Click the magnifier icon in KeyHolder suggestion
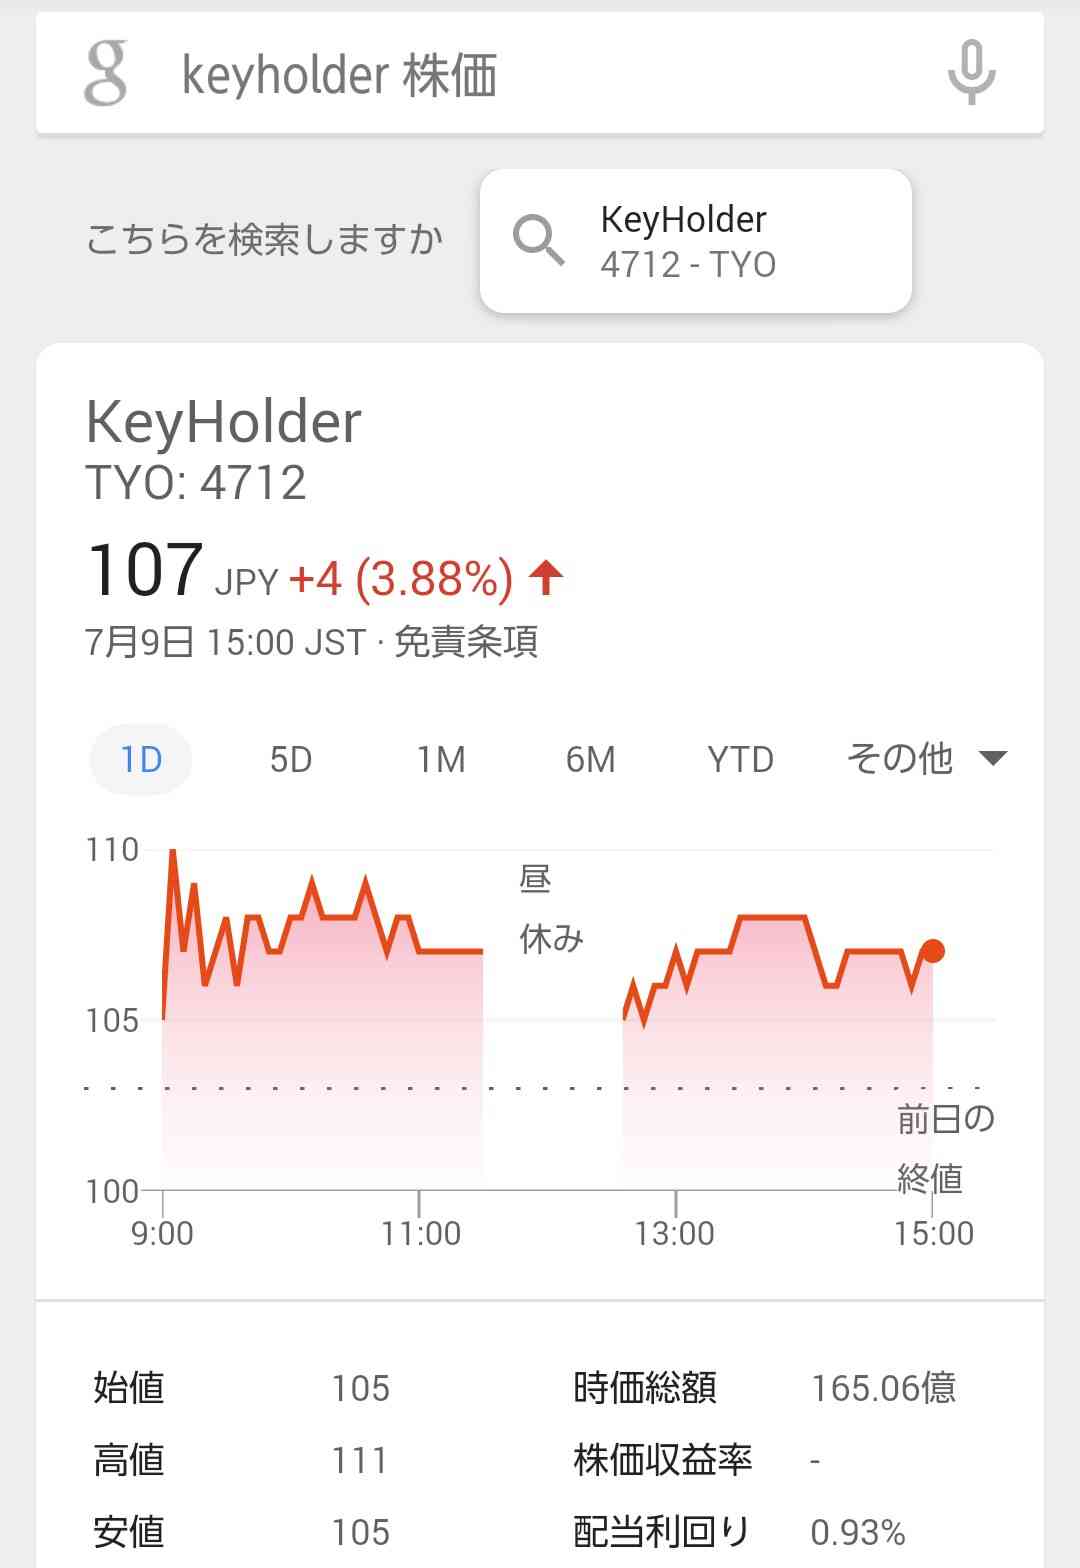 (538, 241)
